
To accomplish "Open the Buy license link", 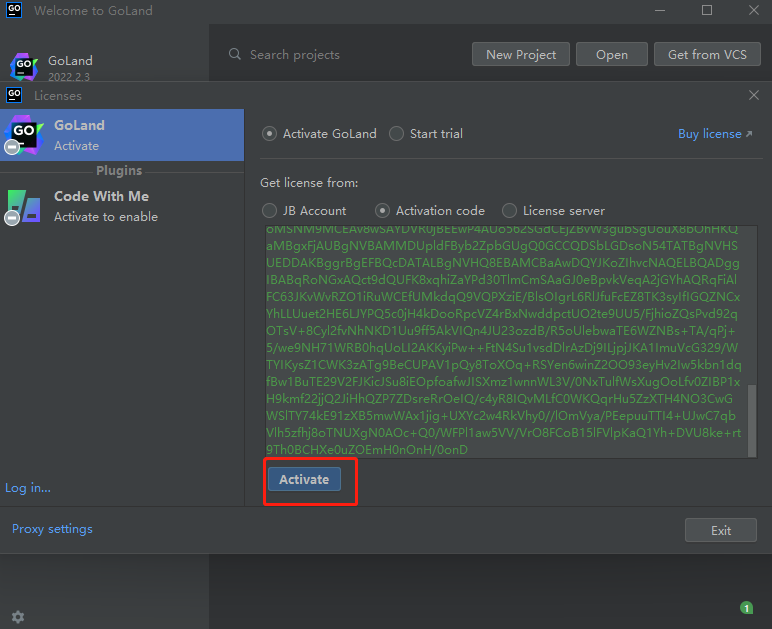I will coord(715,134).
